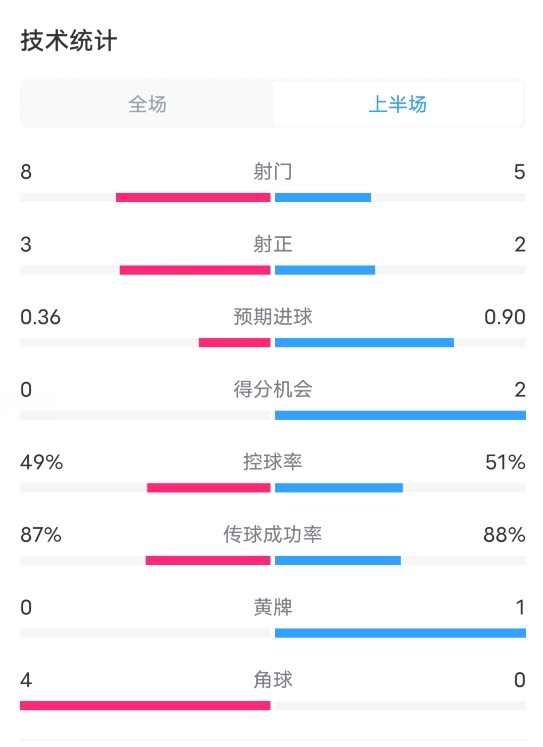Click the pink 控球率 bar
Viewport: 543px width, 747px height.
coord(209,488)
